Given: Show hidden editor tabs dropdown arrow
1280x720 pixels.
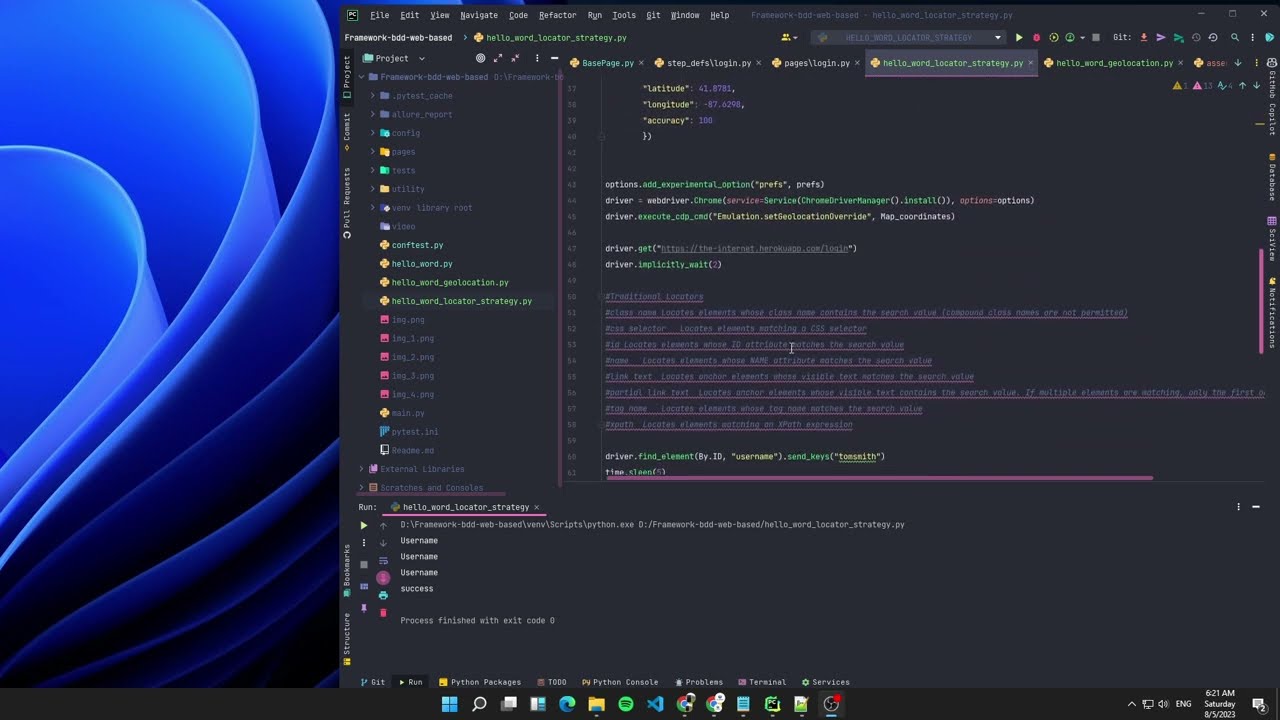Looking at the screenshot, I should pos(1238,62).
